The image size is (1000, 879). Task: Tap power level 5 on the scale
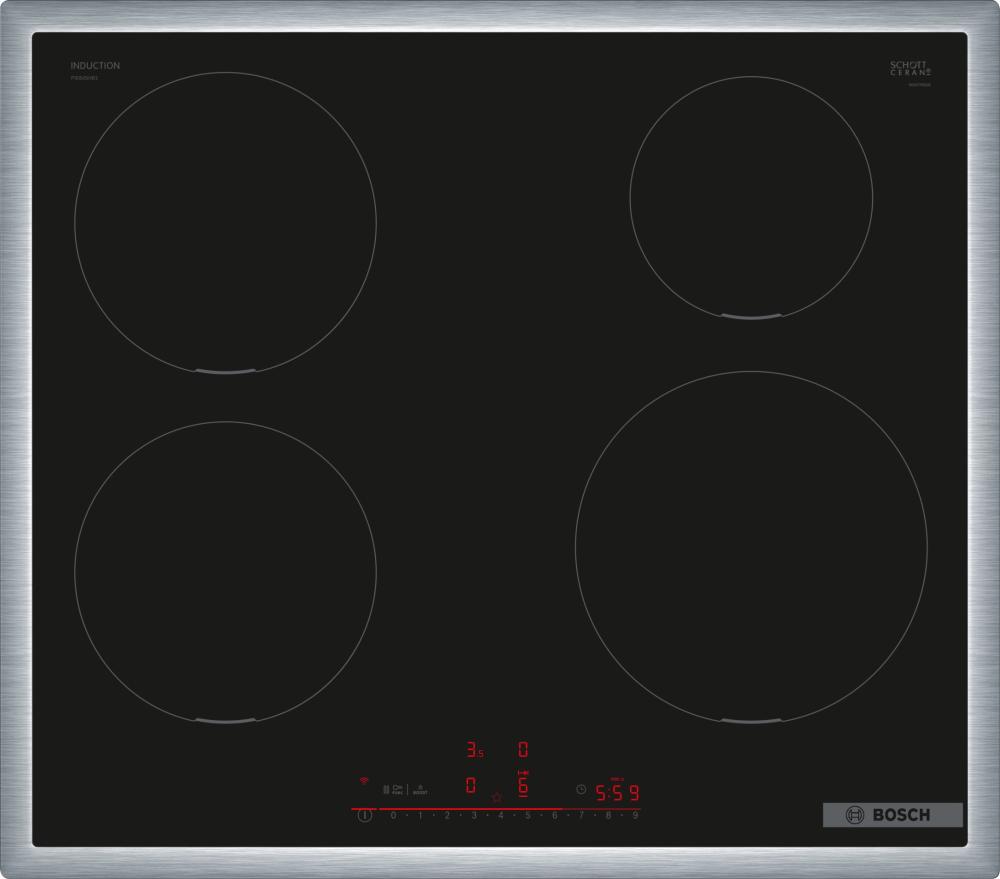tap(527, 816)
